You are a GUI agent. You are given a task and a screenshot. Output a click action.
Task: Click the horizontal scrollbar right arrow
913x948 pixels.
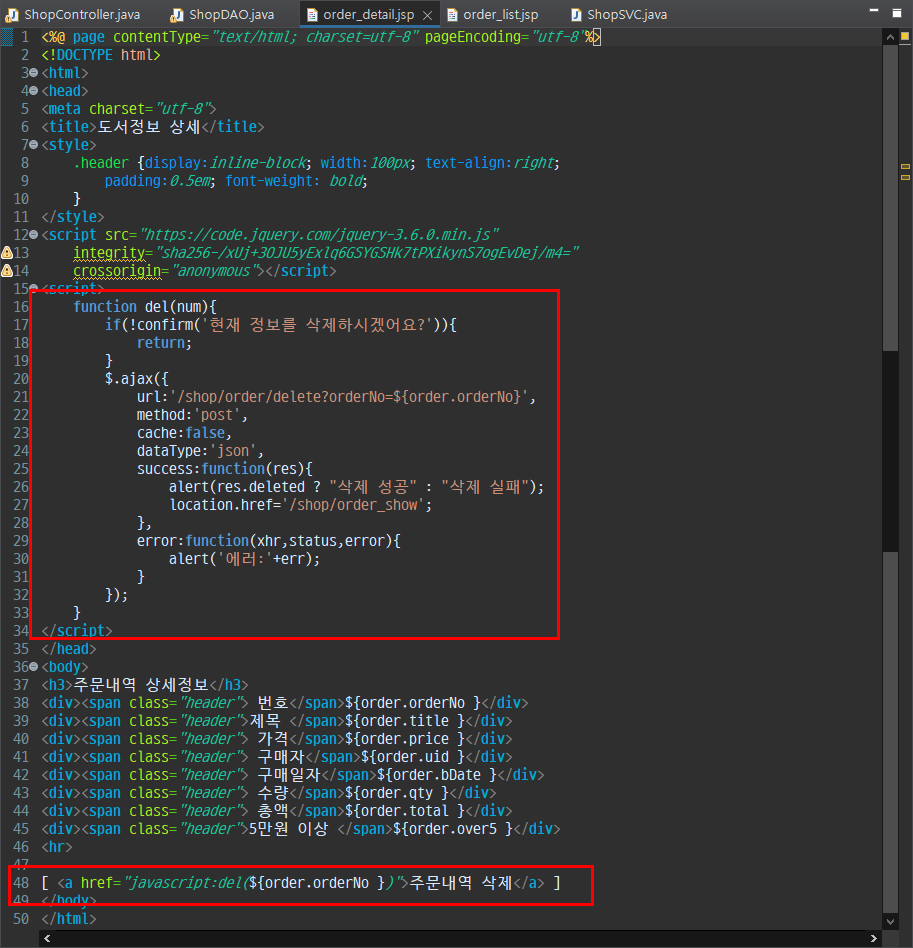point(874,938)
